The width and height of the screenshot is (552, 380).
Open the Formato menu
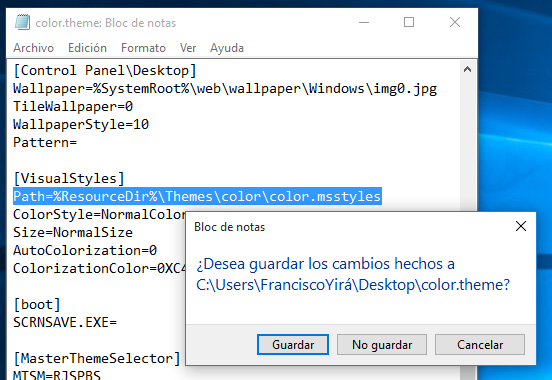coord(143,48)
